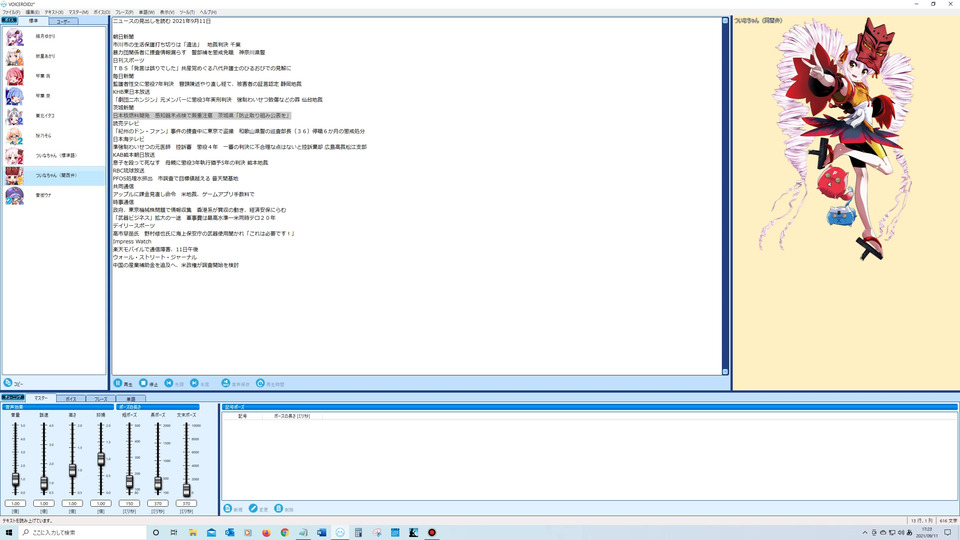Select the 琴葉 茜 voice avatar

15,77
